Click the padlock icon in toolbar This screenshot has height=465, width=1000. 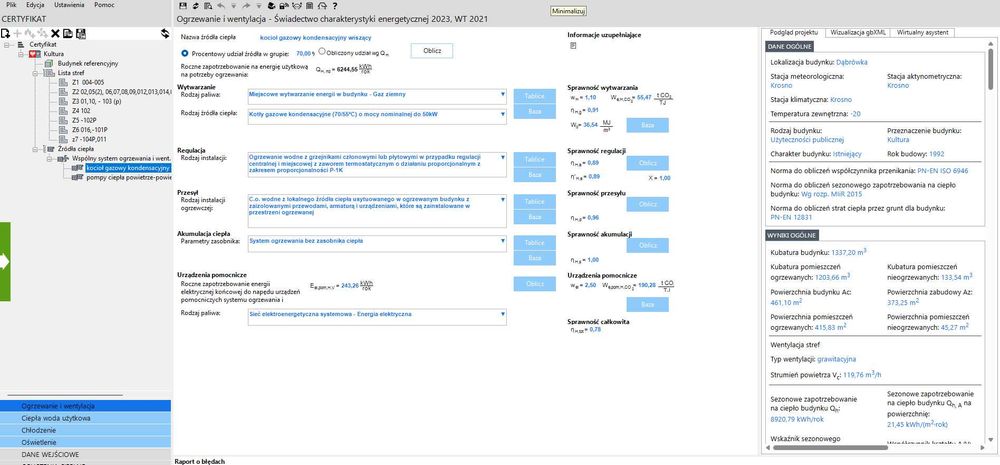click(284, 6)
